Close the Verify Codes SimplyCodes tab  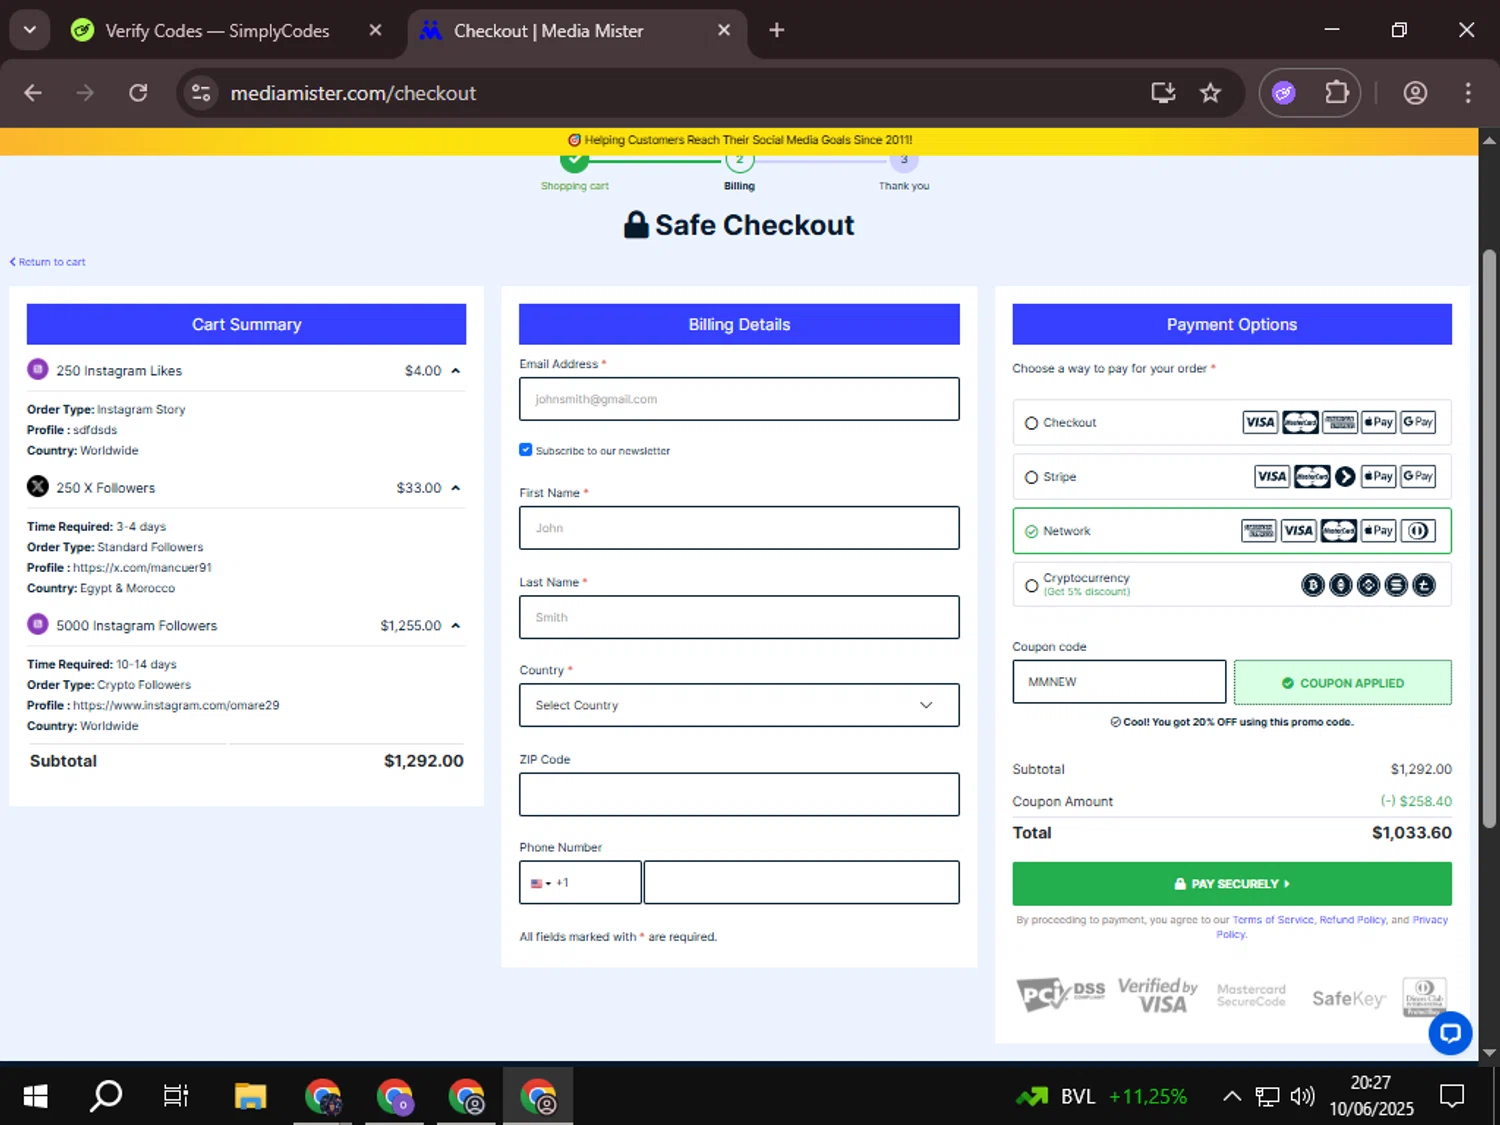pos(375,30)
